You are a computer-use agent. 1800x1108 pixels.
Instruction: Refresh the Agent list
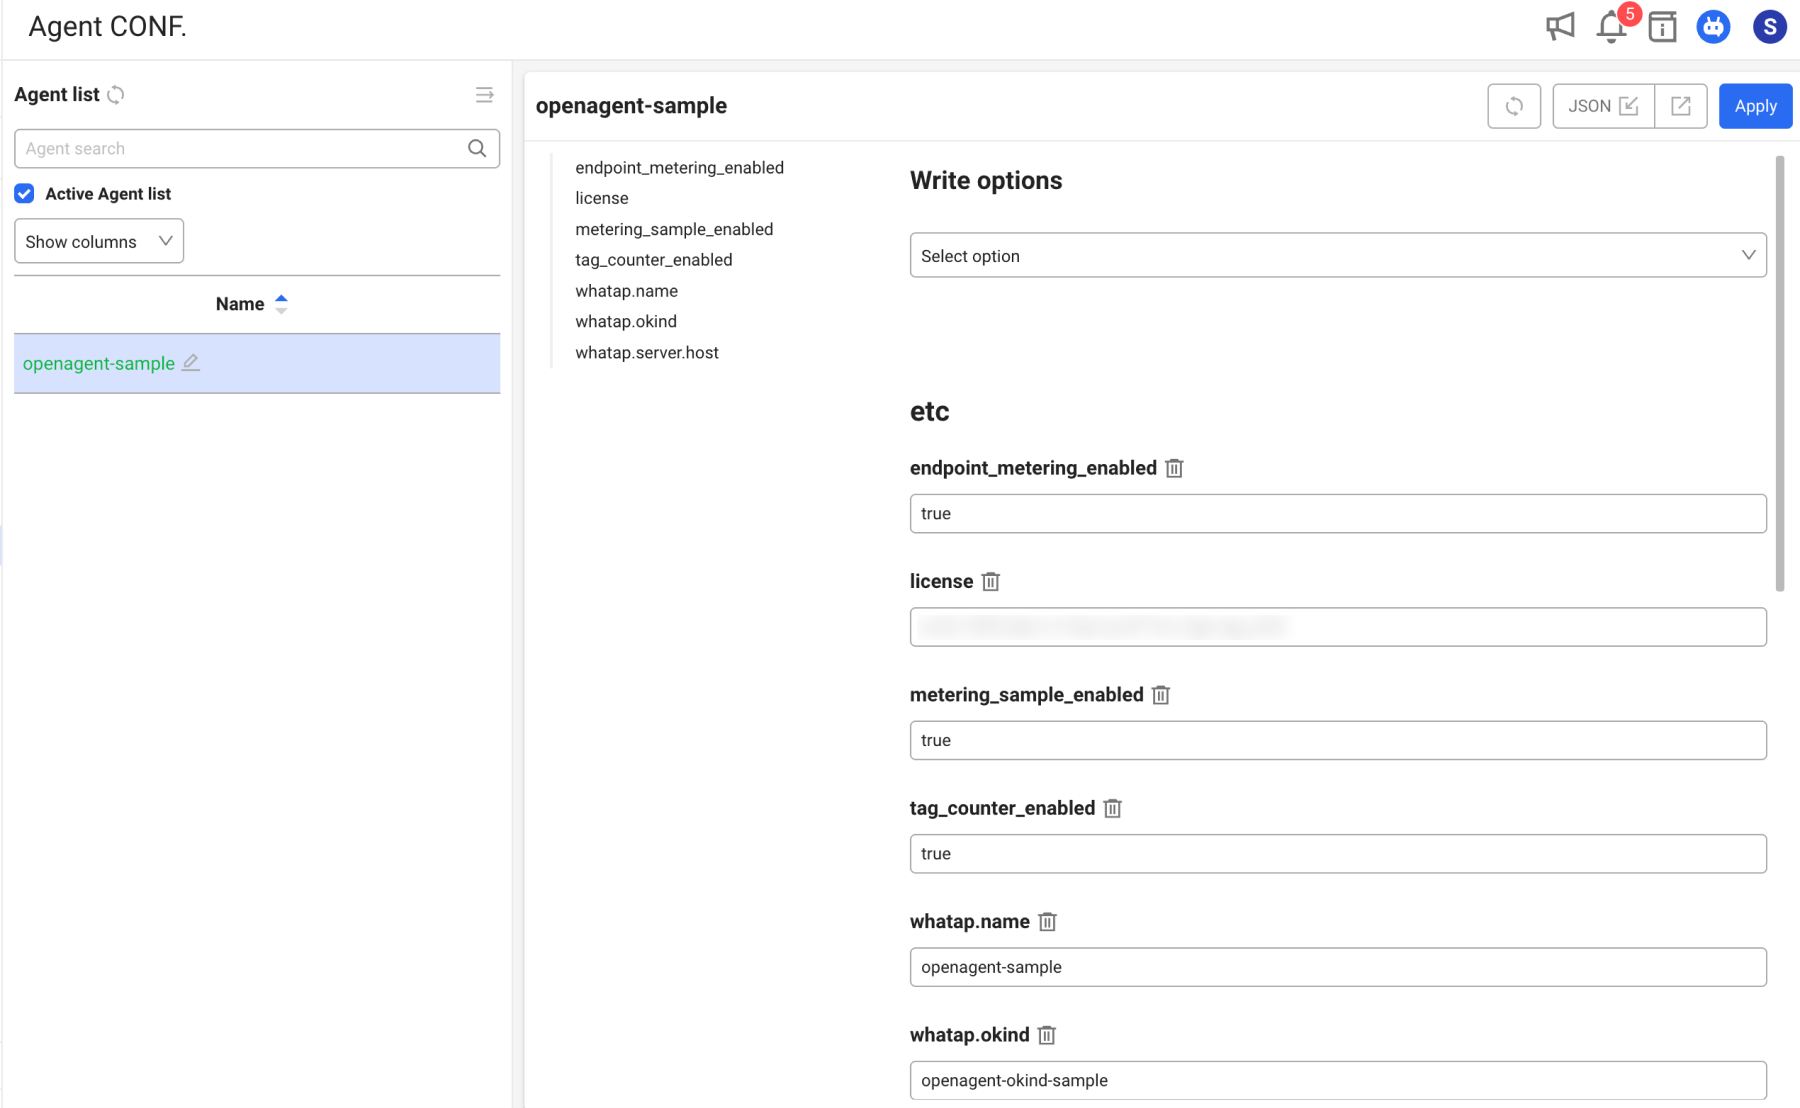tap(116, 95)
